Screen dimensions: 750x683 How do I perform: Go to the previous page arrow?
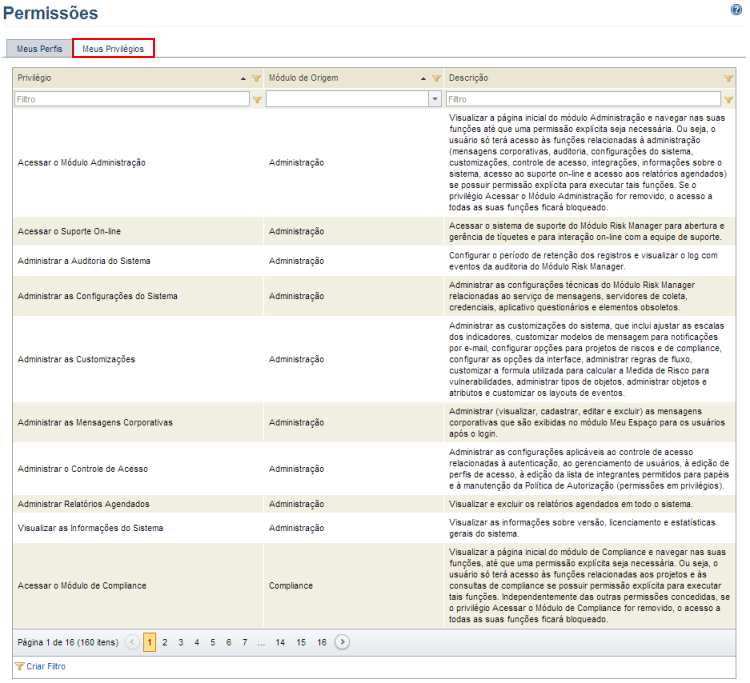[132, 642]
